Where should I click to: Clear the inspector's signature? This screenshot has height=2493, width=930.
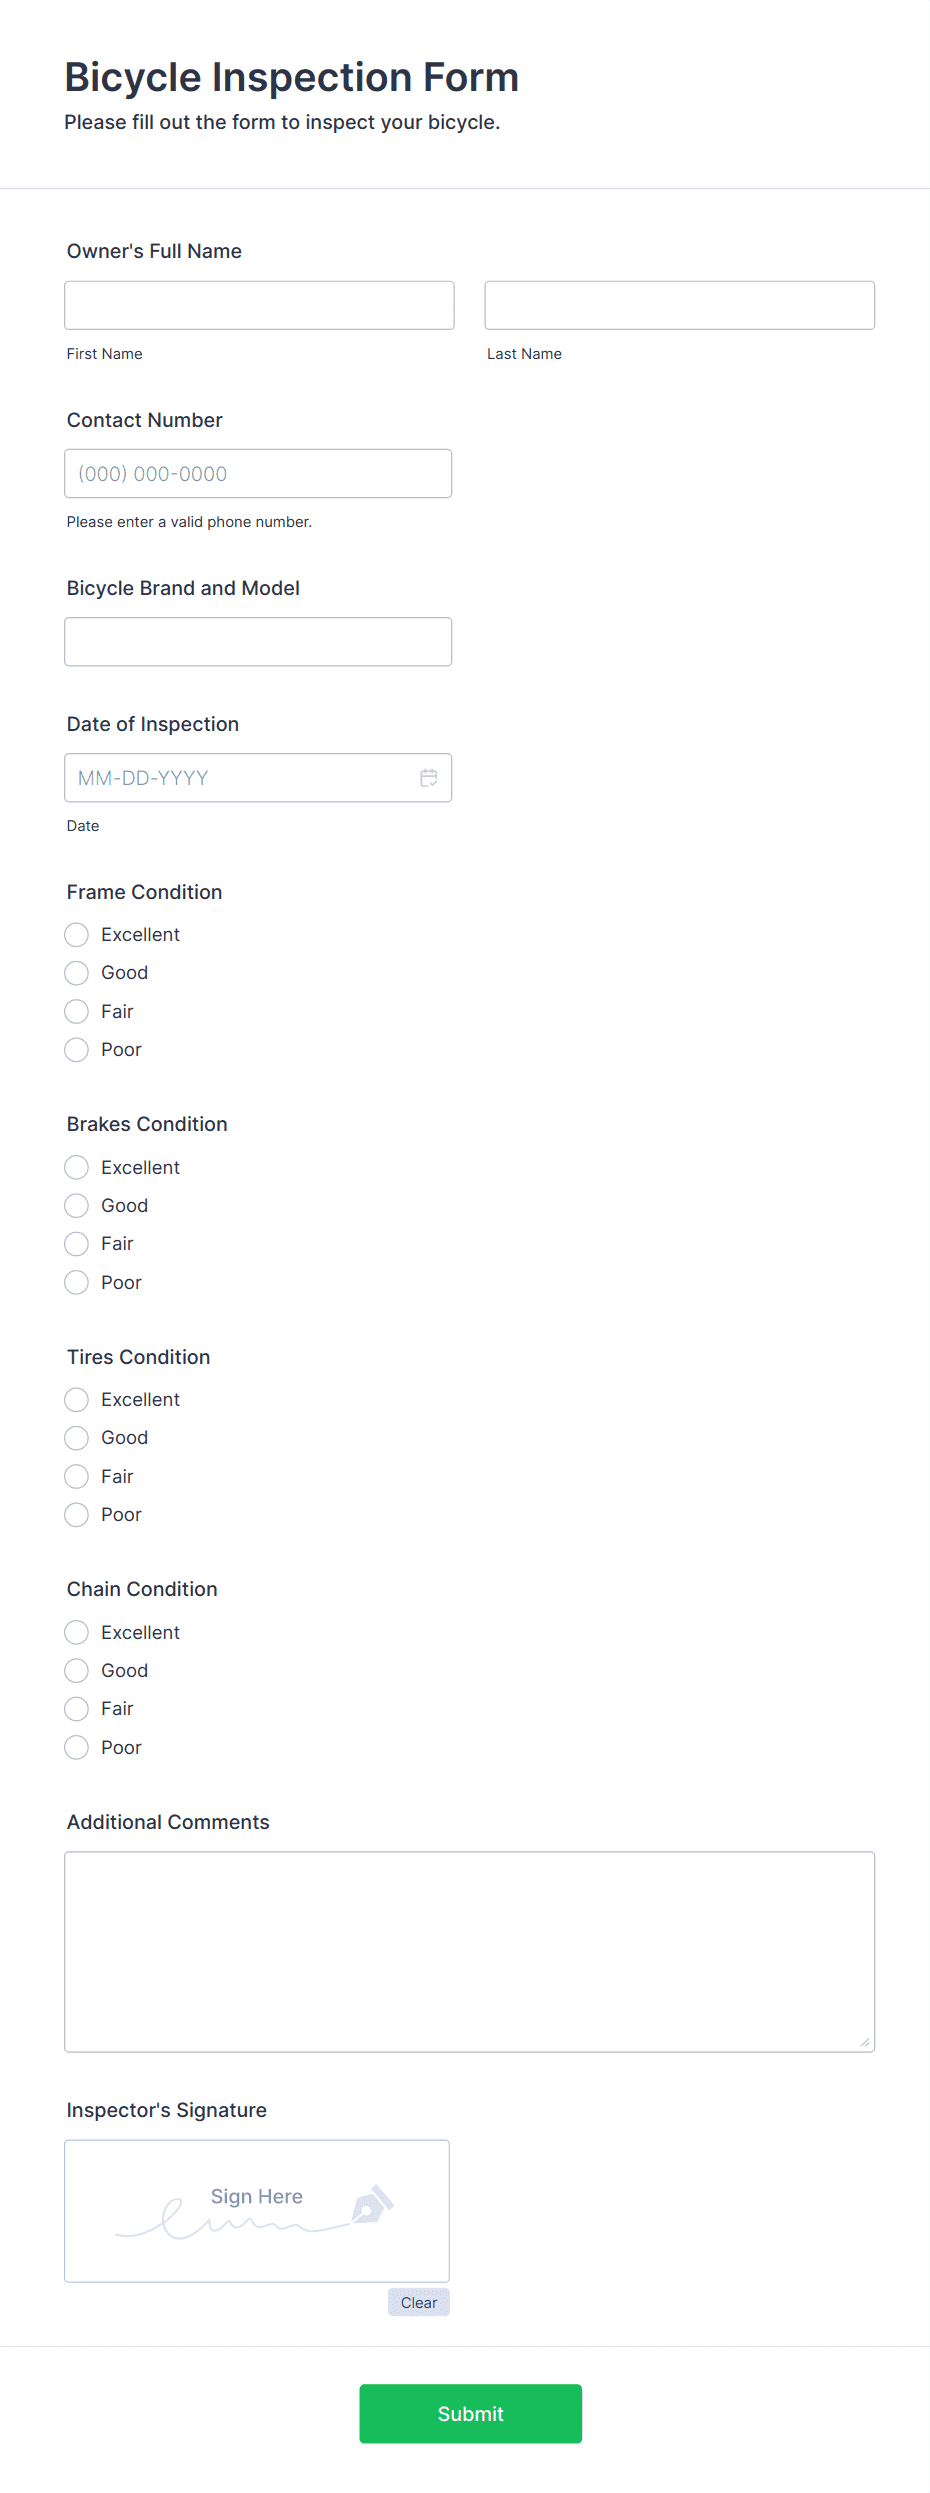(x=418, y=2302)
